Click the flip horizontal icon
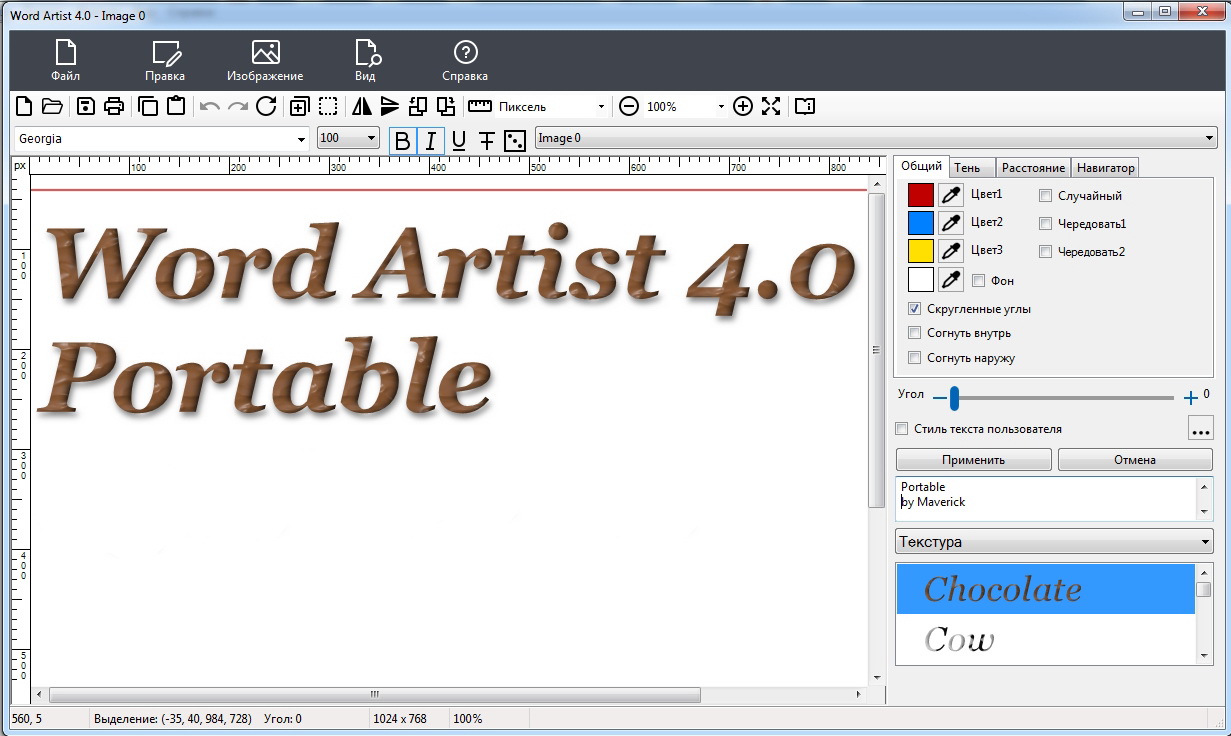The width and height of the screenshot is (1231, 736). tap(362, 106)
